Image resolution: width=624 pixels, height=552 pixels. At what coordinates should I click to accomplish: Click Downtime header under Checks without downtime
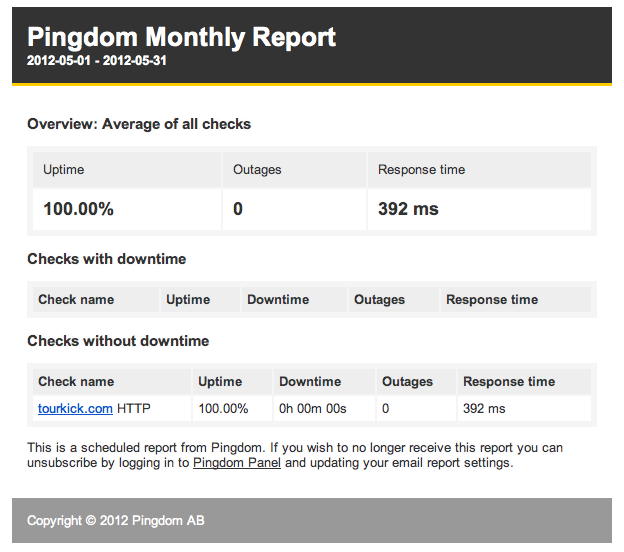click(324, 381)
